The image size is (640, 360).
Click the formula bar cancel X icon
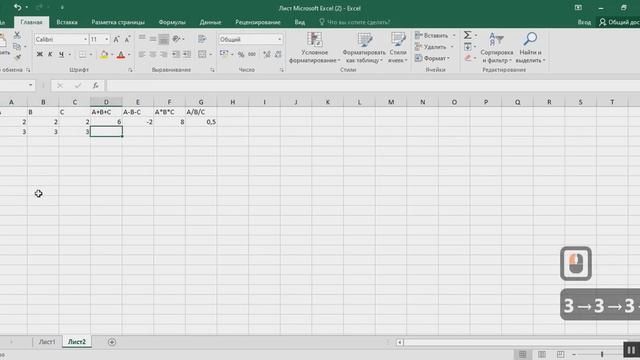[x=60, y=85]
